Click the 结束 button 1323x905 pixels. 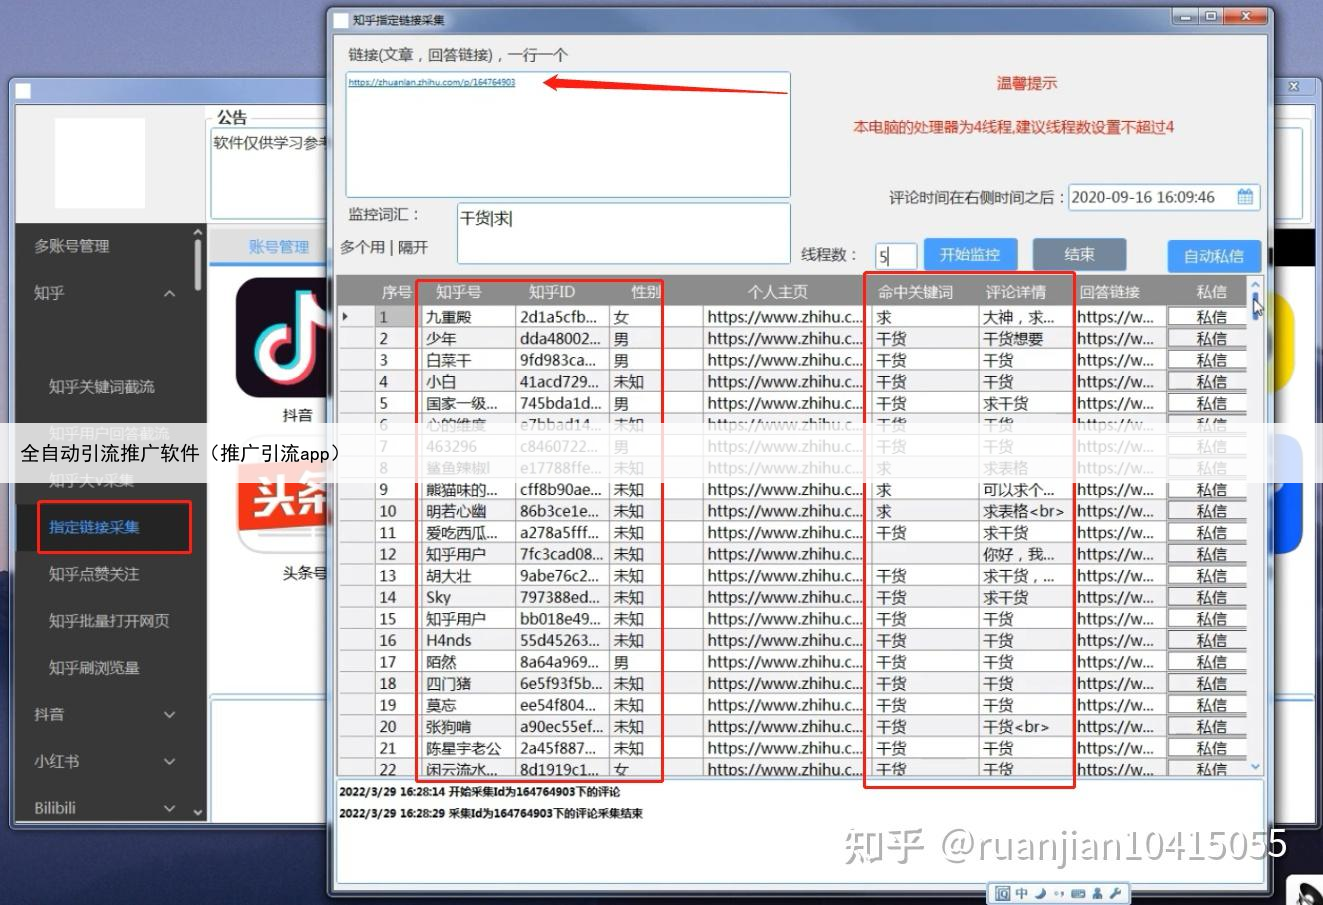click(1079, 254)
